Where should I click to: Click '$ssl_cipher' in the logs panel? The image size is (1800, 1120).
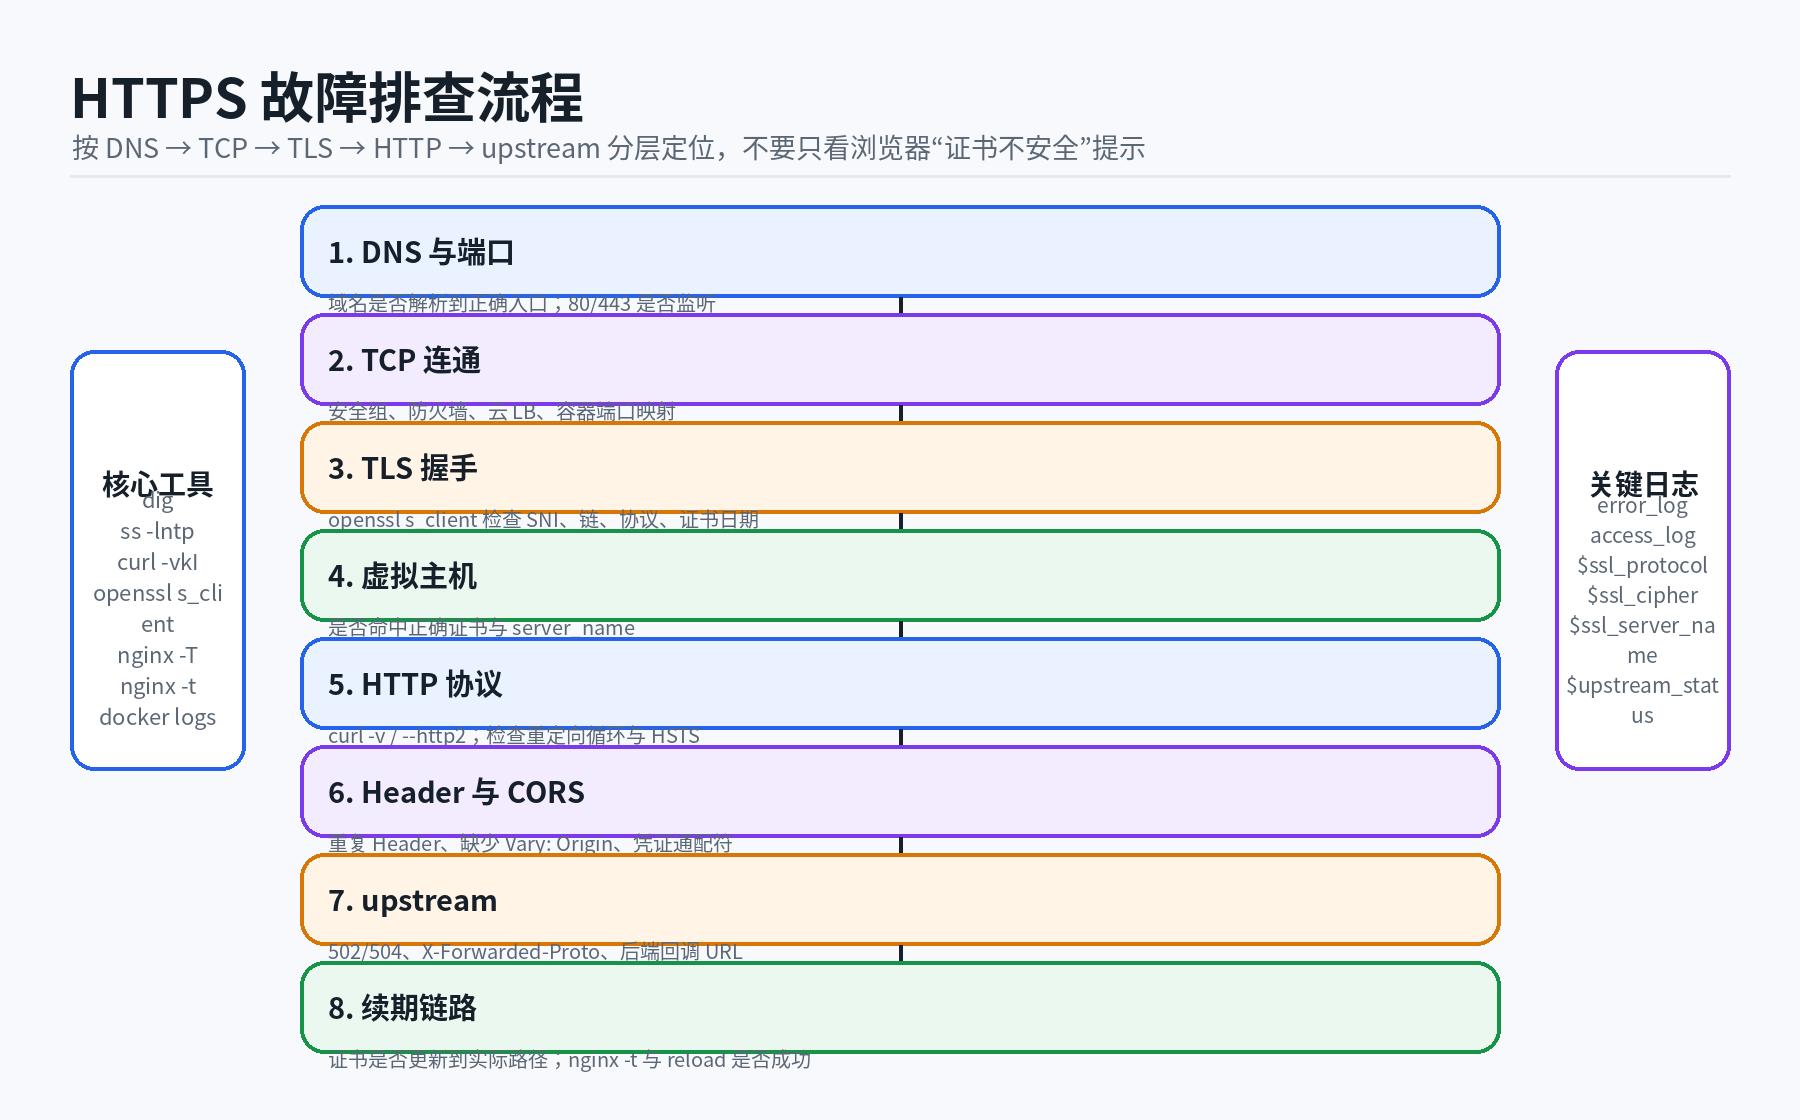(x=1643, y=595)
